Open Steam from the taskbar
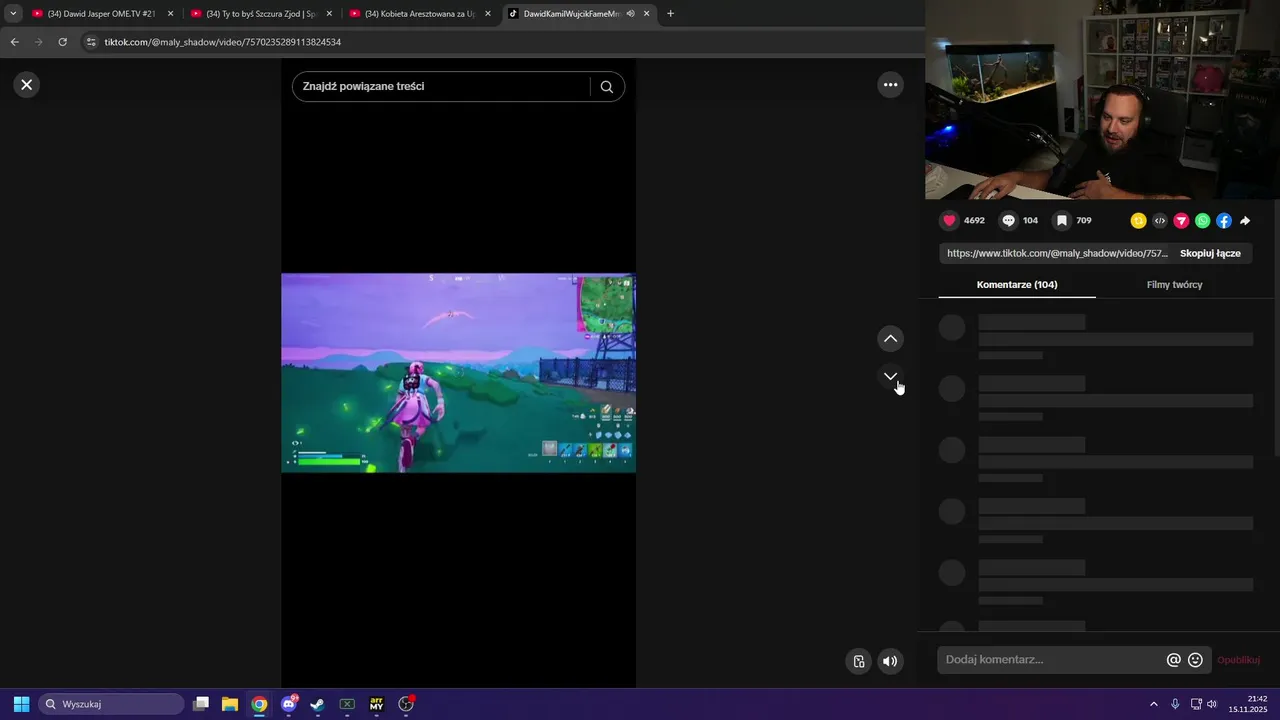This screenshot has height=720, width=1280. (318, 704)
